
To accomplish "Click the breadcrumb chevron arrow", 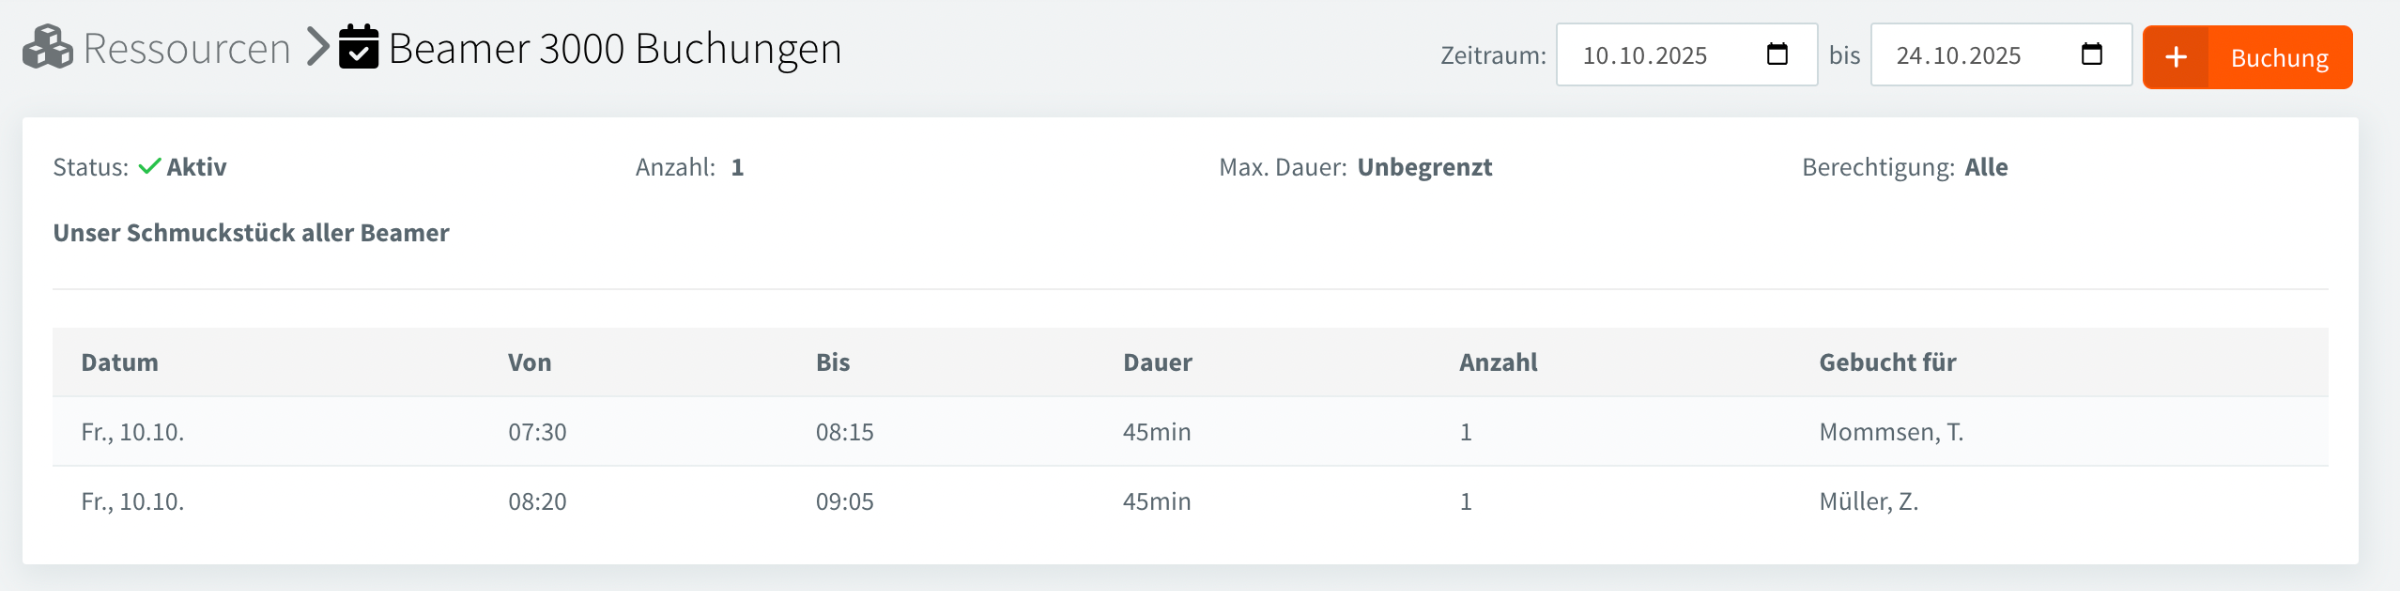I will pos(317,47).
